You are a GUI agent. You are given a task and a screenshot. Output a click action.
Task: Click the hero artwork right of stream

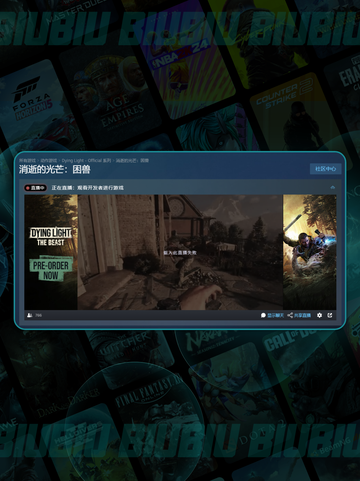pyautogui.click(x=309, y=252)
